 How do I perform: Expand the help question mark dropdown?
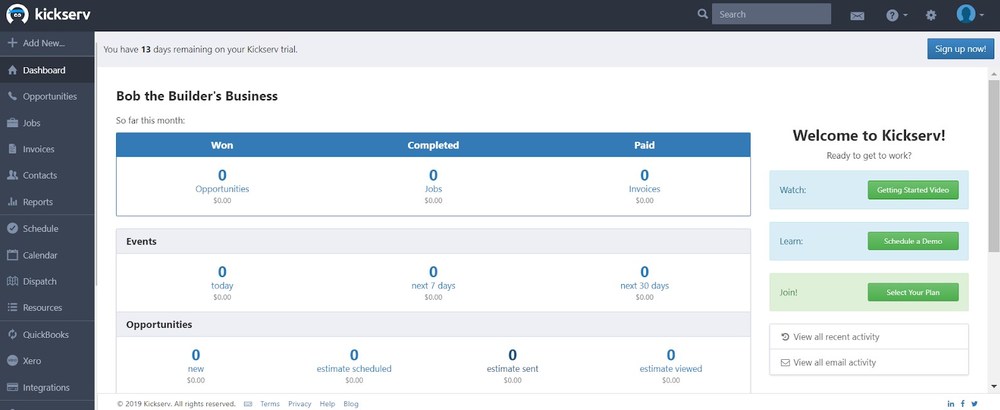pyautogui.click(x=896, y=15)
